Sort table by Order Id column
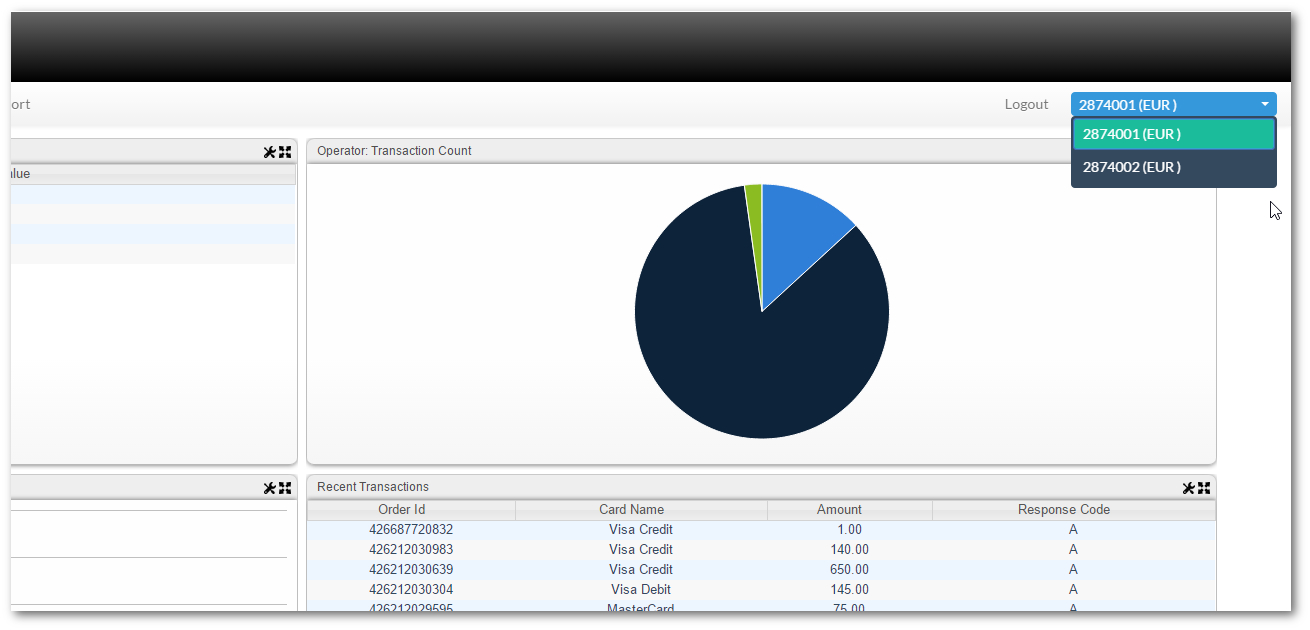1310x630 pixels. point(411,510)
